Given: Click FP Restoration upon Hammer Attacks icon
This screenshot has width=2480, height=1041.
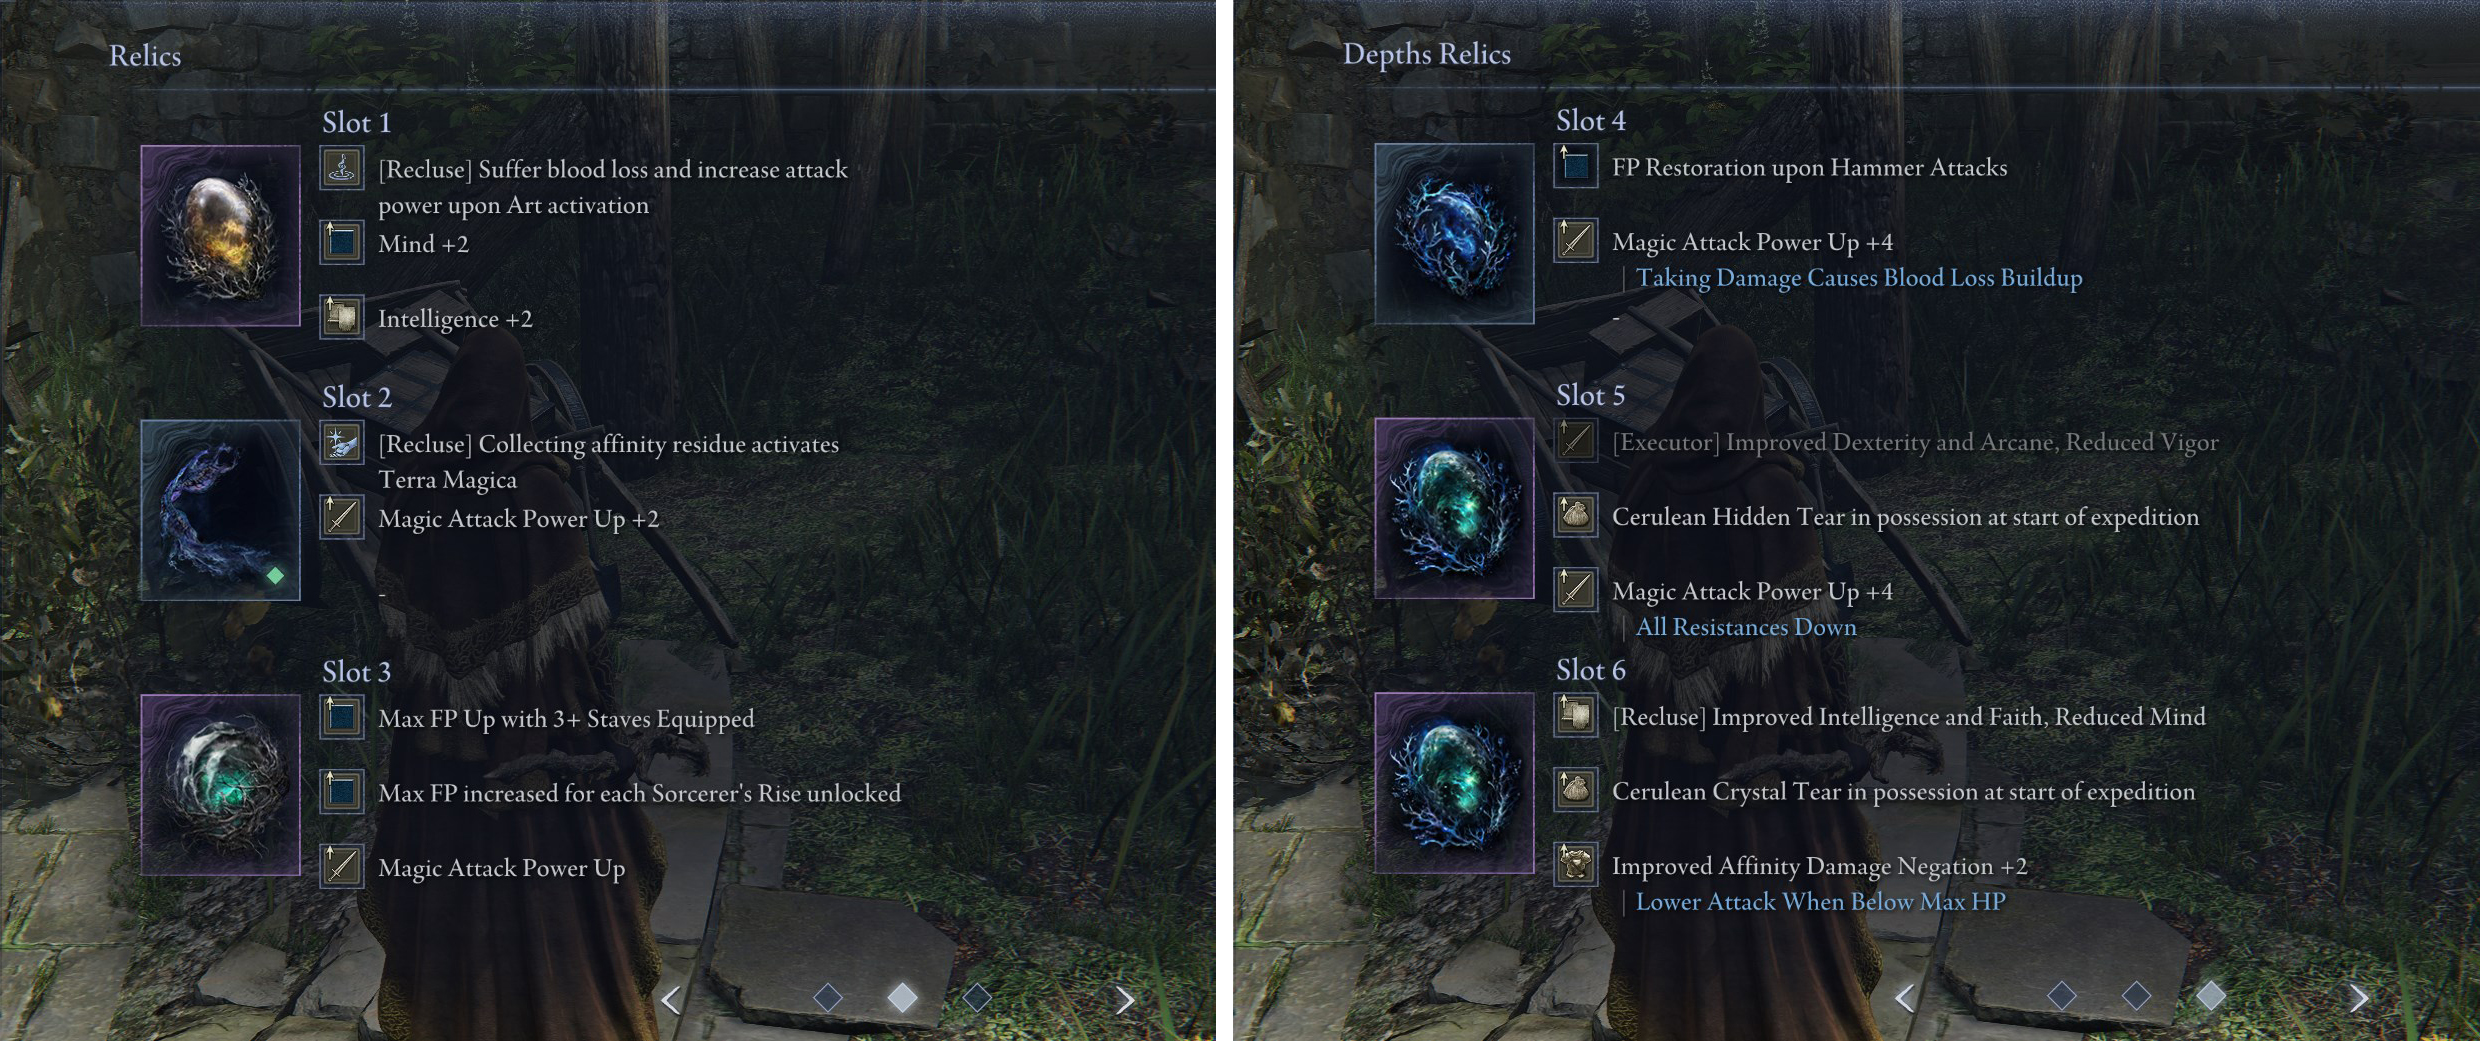Looking at the screenshot, I should (x=1576, y=166).
